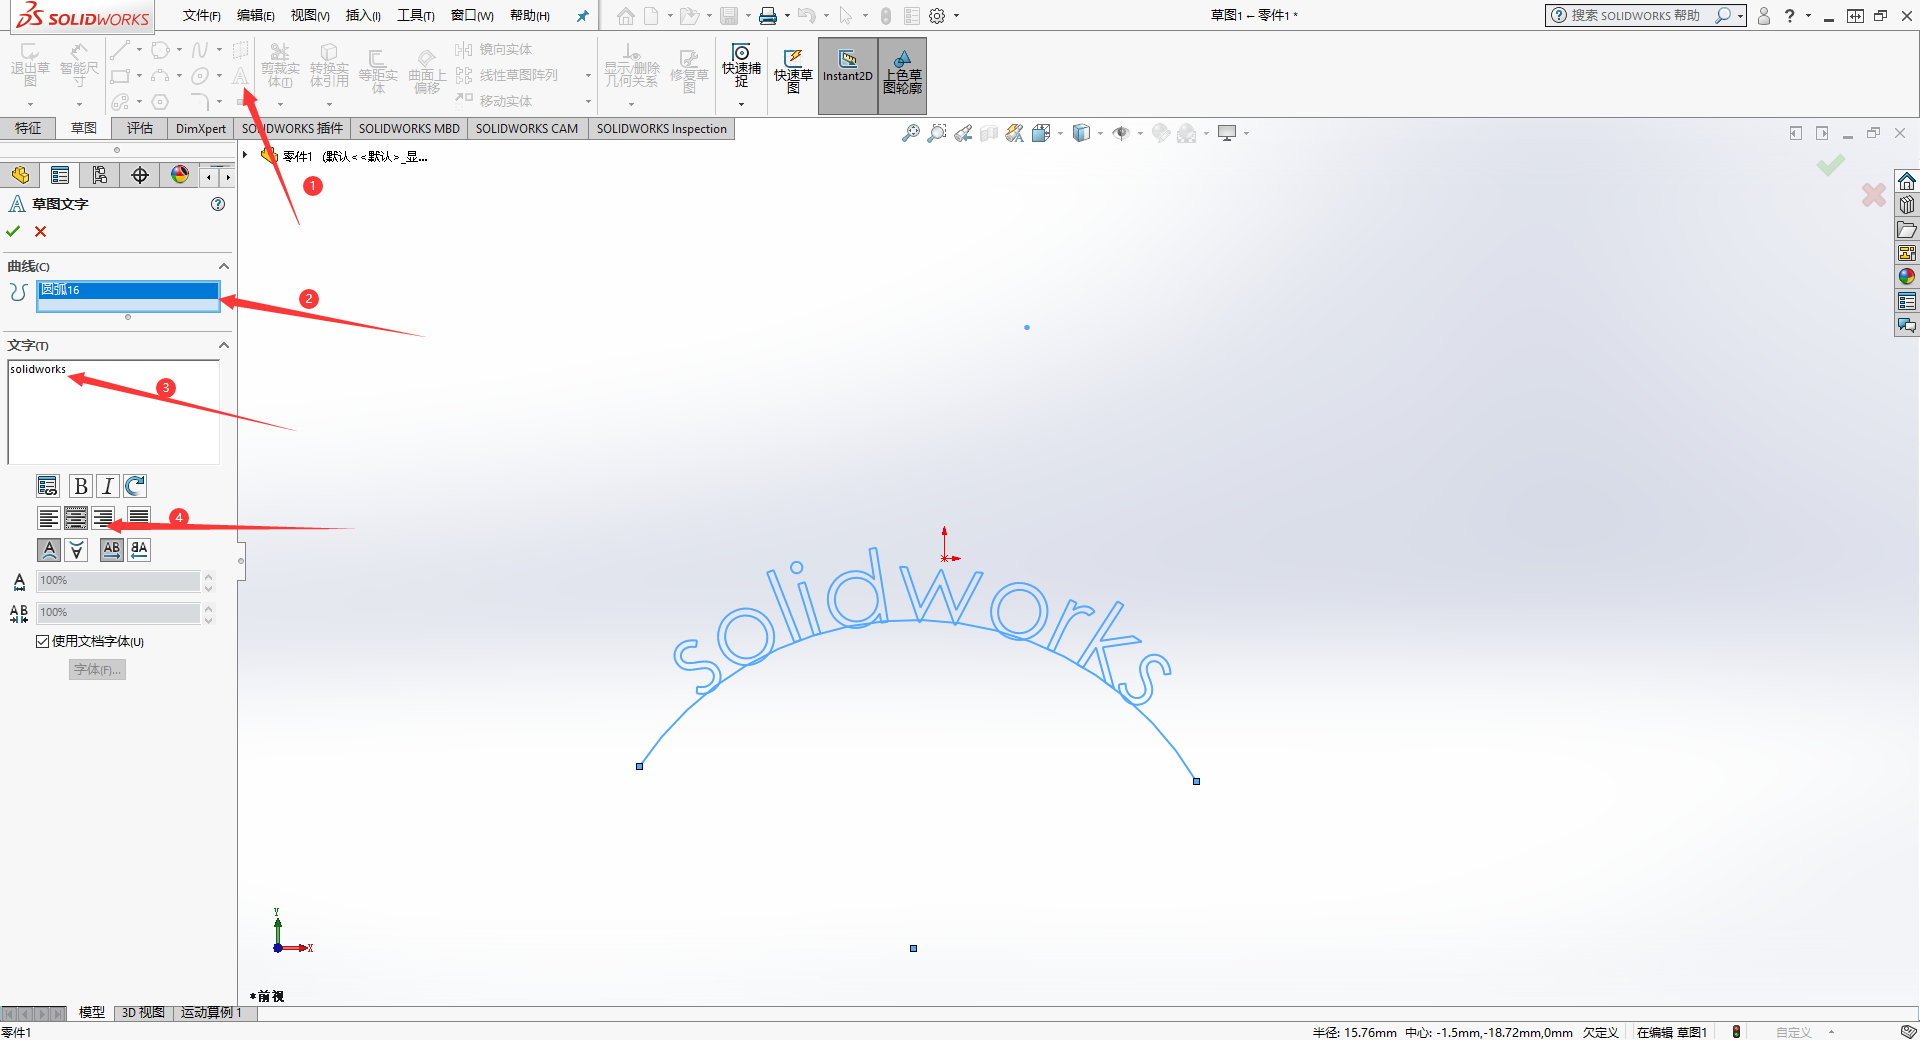Click the text input box containing solidworks
Screen dimensions: 1920x1040
(113, 412)
